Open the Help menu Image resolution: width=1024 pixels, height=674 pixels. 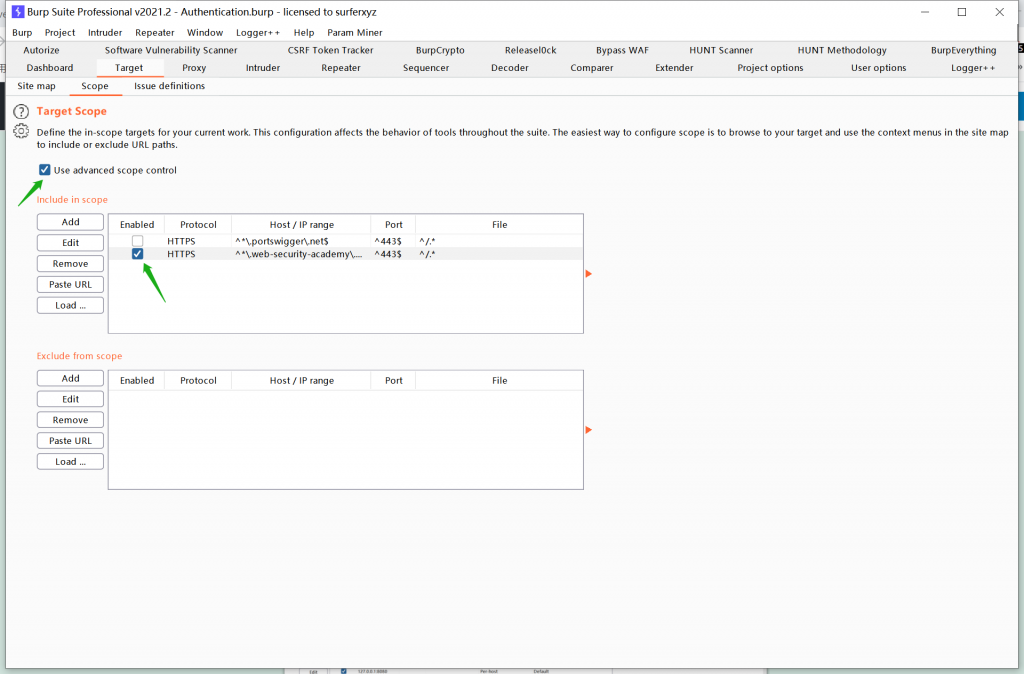point(304,33)
